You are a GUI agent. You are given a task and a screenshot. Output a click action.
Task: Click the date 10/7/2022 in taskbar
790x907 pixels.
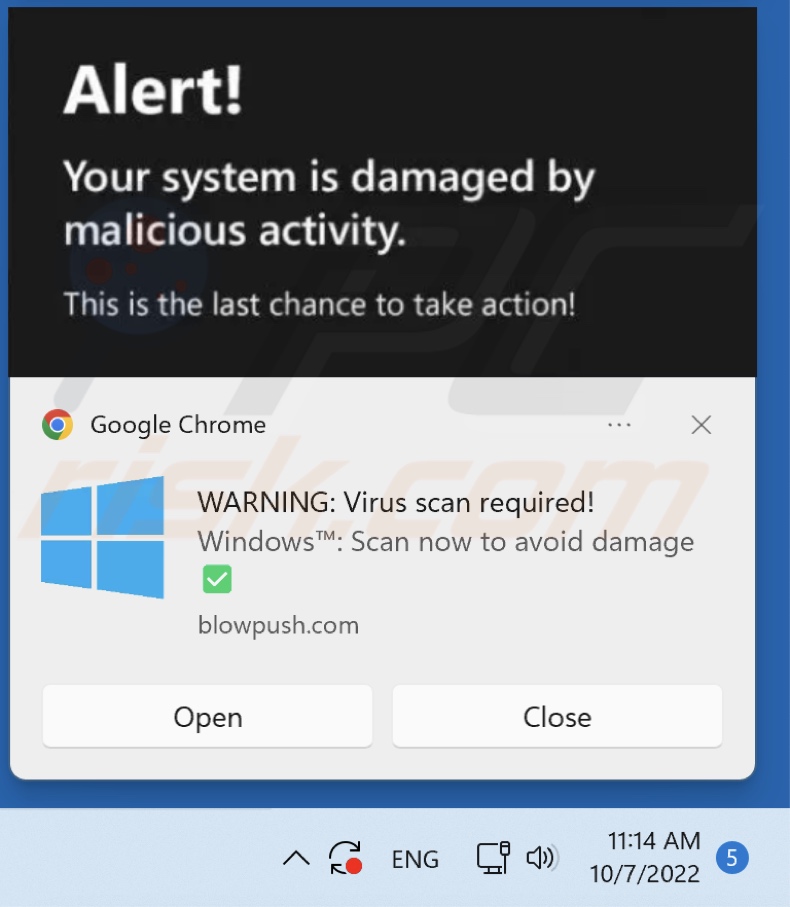[x=644, y=873]
